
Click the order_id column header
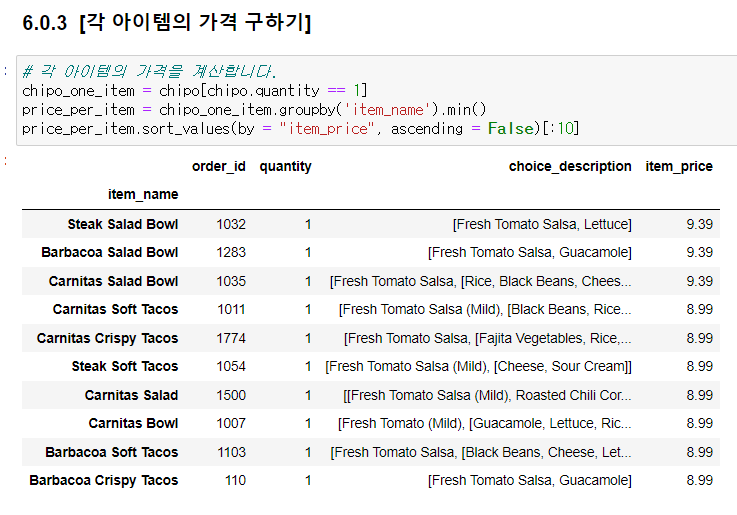pos(219,166)
